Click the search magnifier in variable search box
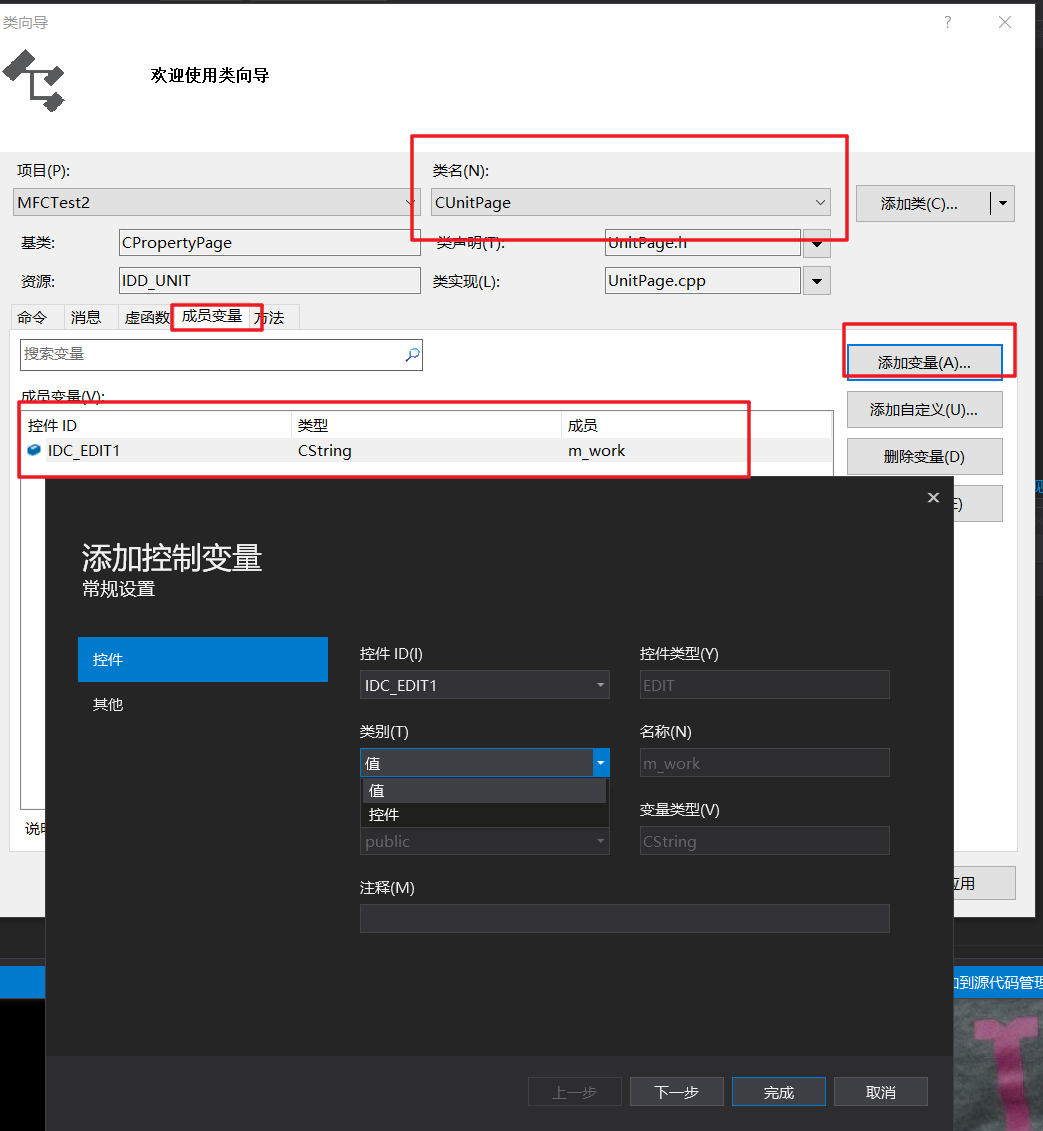The image size is (1043, 1131). (412, 354)
